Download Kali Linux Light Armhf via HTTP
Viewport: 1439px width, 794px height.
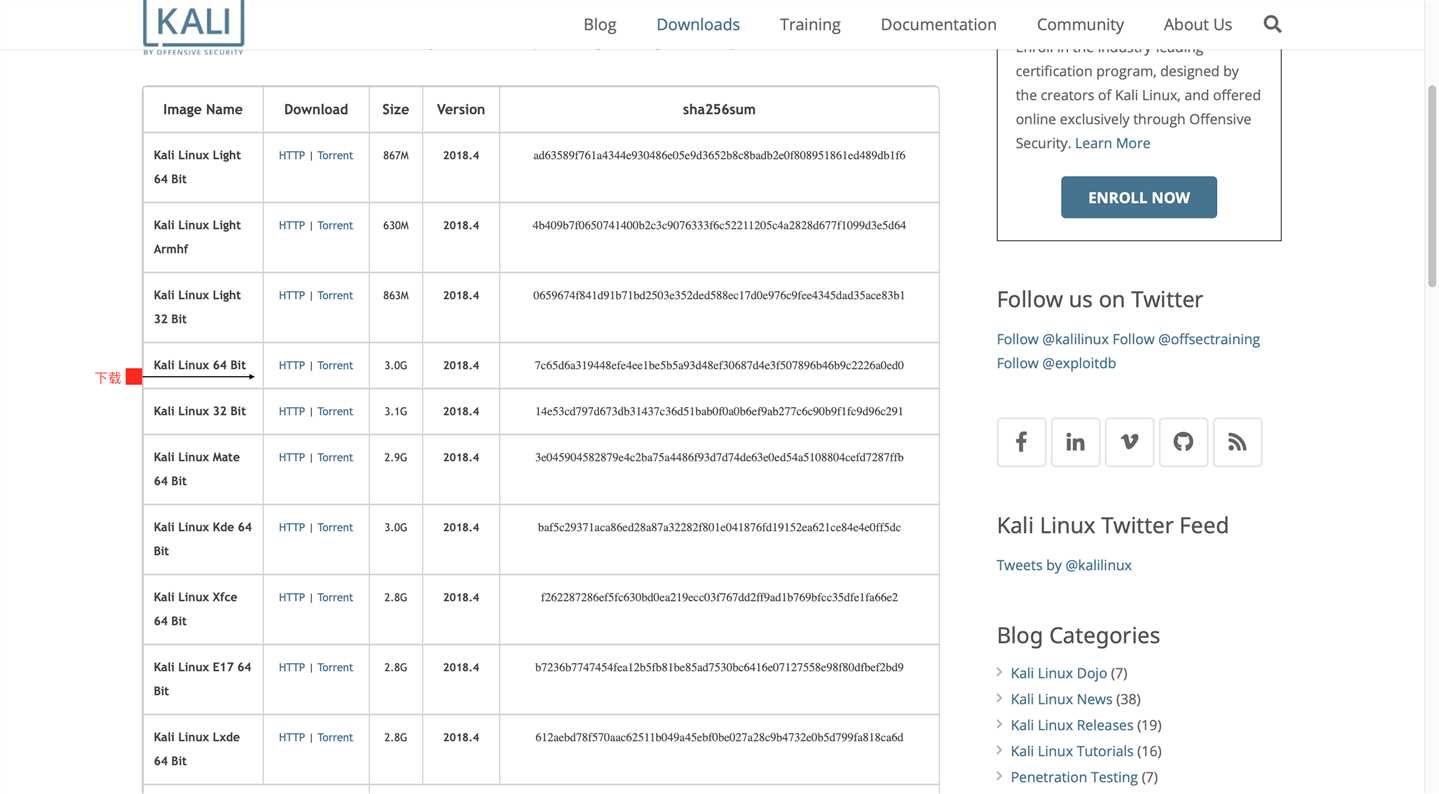292,225
